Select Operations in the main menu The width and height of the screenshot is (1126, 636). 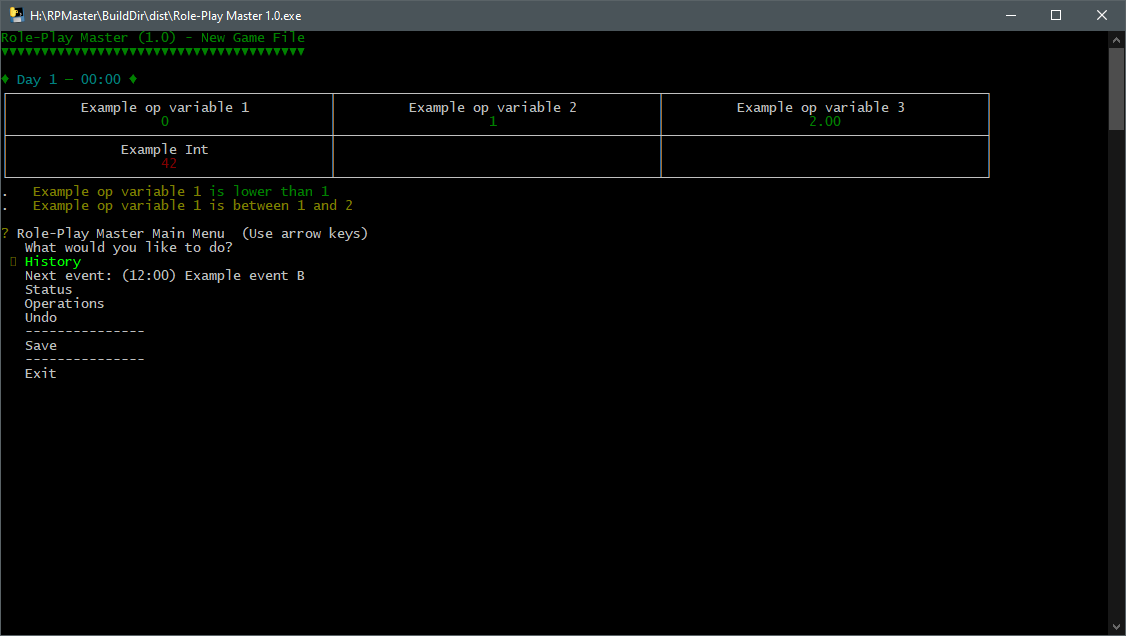click(x=64, y=304)
